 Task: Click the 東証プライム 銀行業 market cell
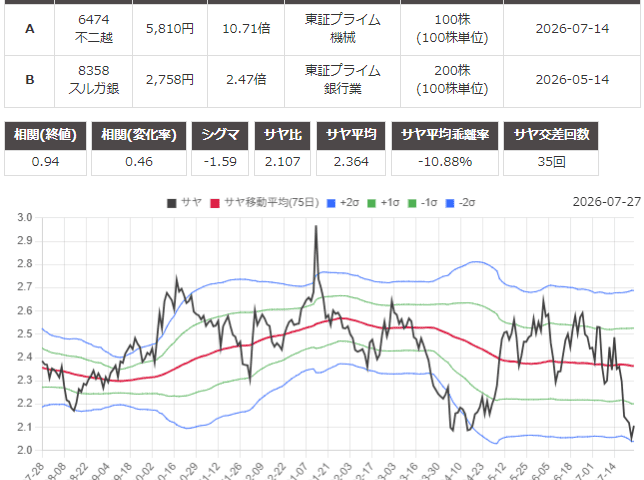[x=343, y=80]
